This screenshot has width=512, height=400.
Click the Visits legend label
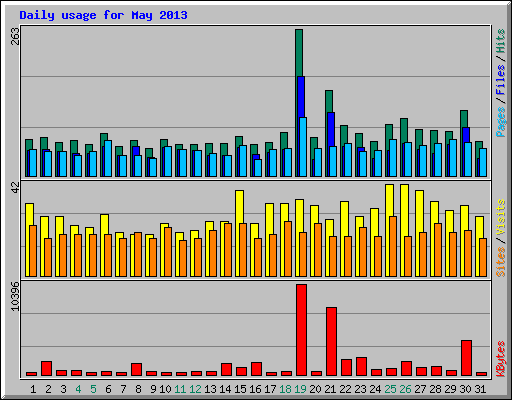[x=500, y=217]
